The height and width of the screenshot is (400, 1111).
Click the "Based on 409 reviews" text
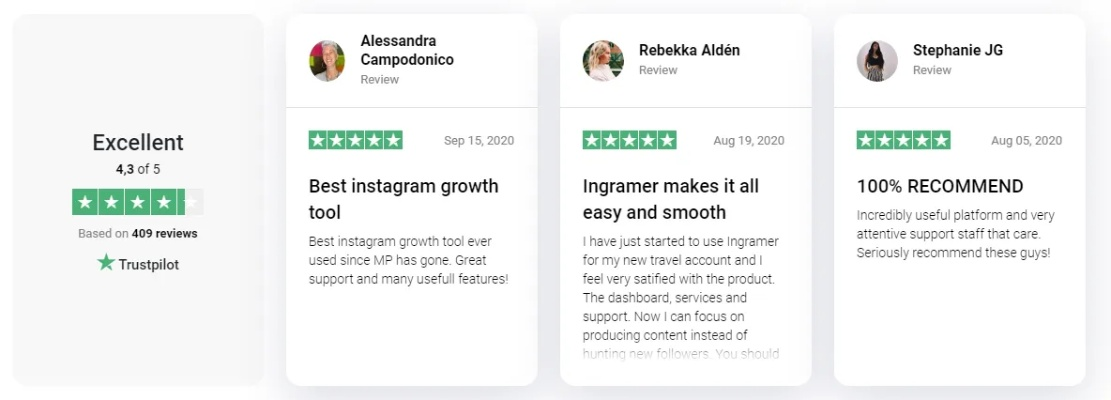pyautogui.click(x=138, y=234)
